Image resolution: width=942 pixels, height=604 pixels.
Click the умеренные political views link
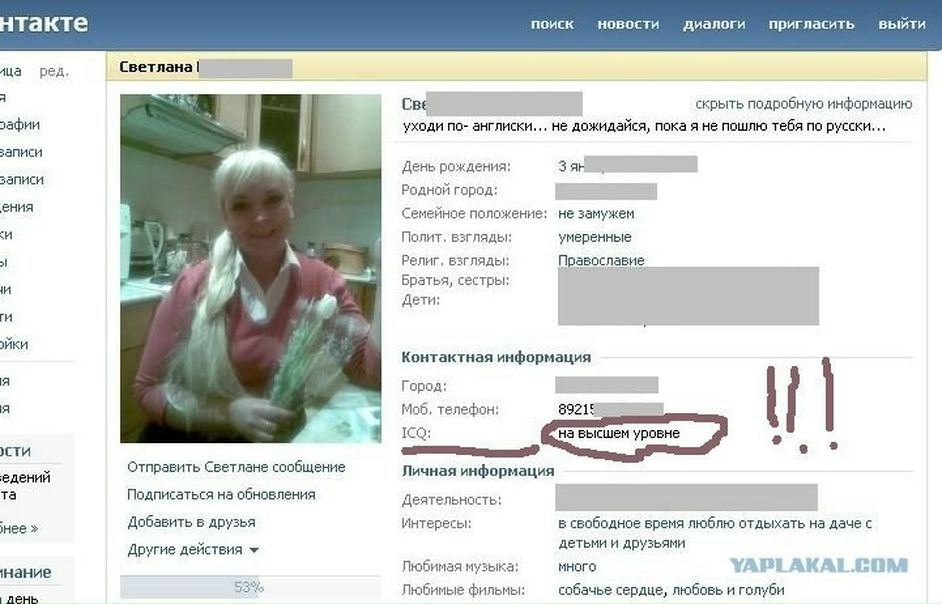tap(594, 237)
